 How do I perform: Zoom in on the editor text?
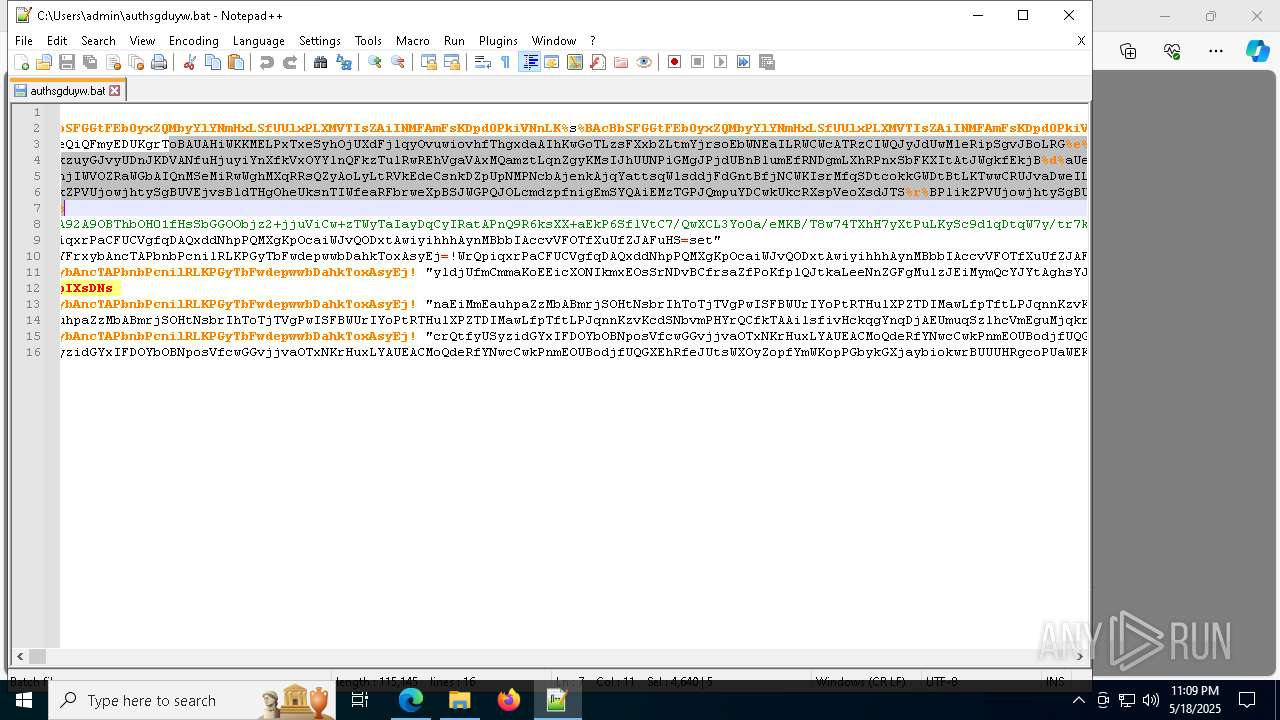pyautogui.click(x=374, y=62)
